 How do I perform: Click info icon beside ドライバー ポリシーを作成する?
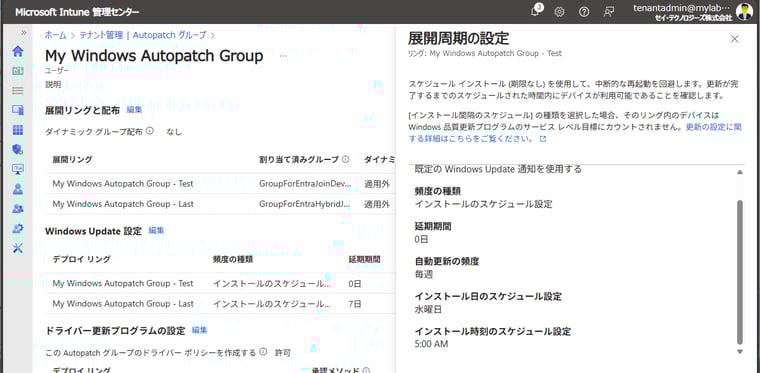(x=263, y=352)
